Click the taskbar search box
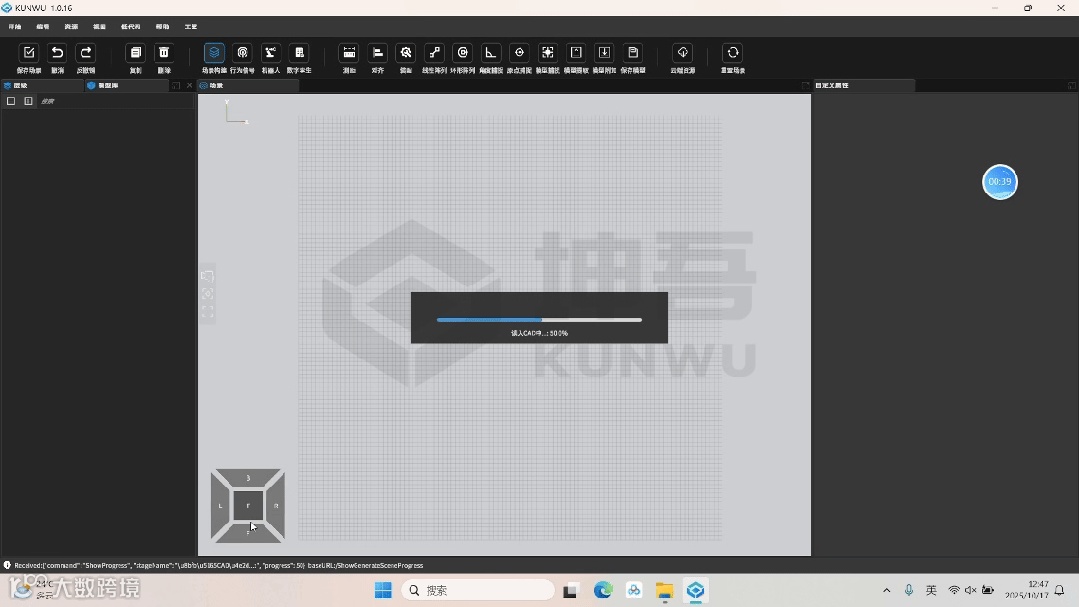The image size is (1079, 607). [478, 590]
